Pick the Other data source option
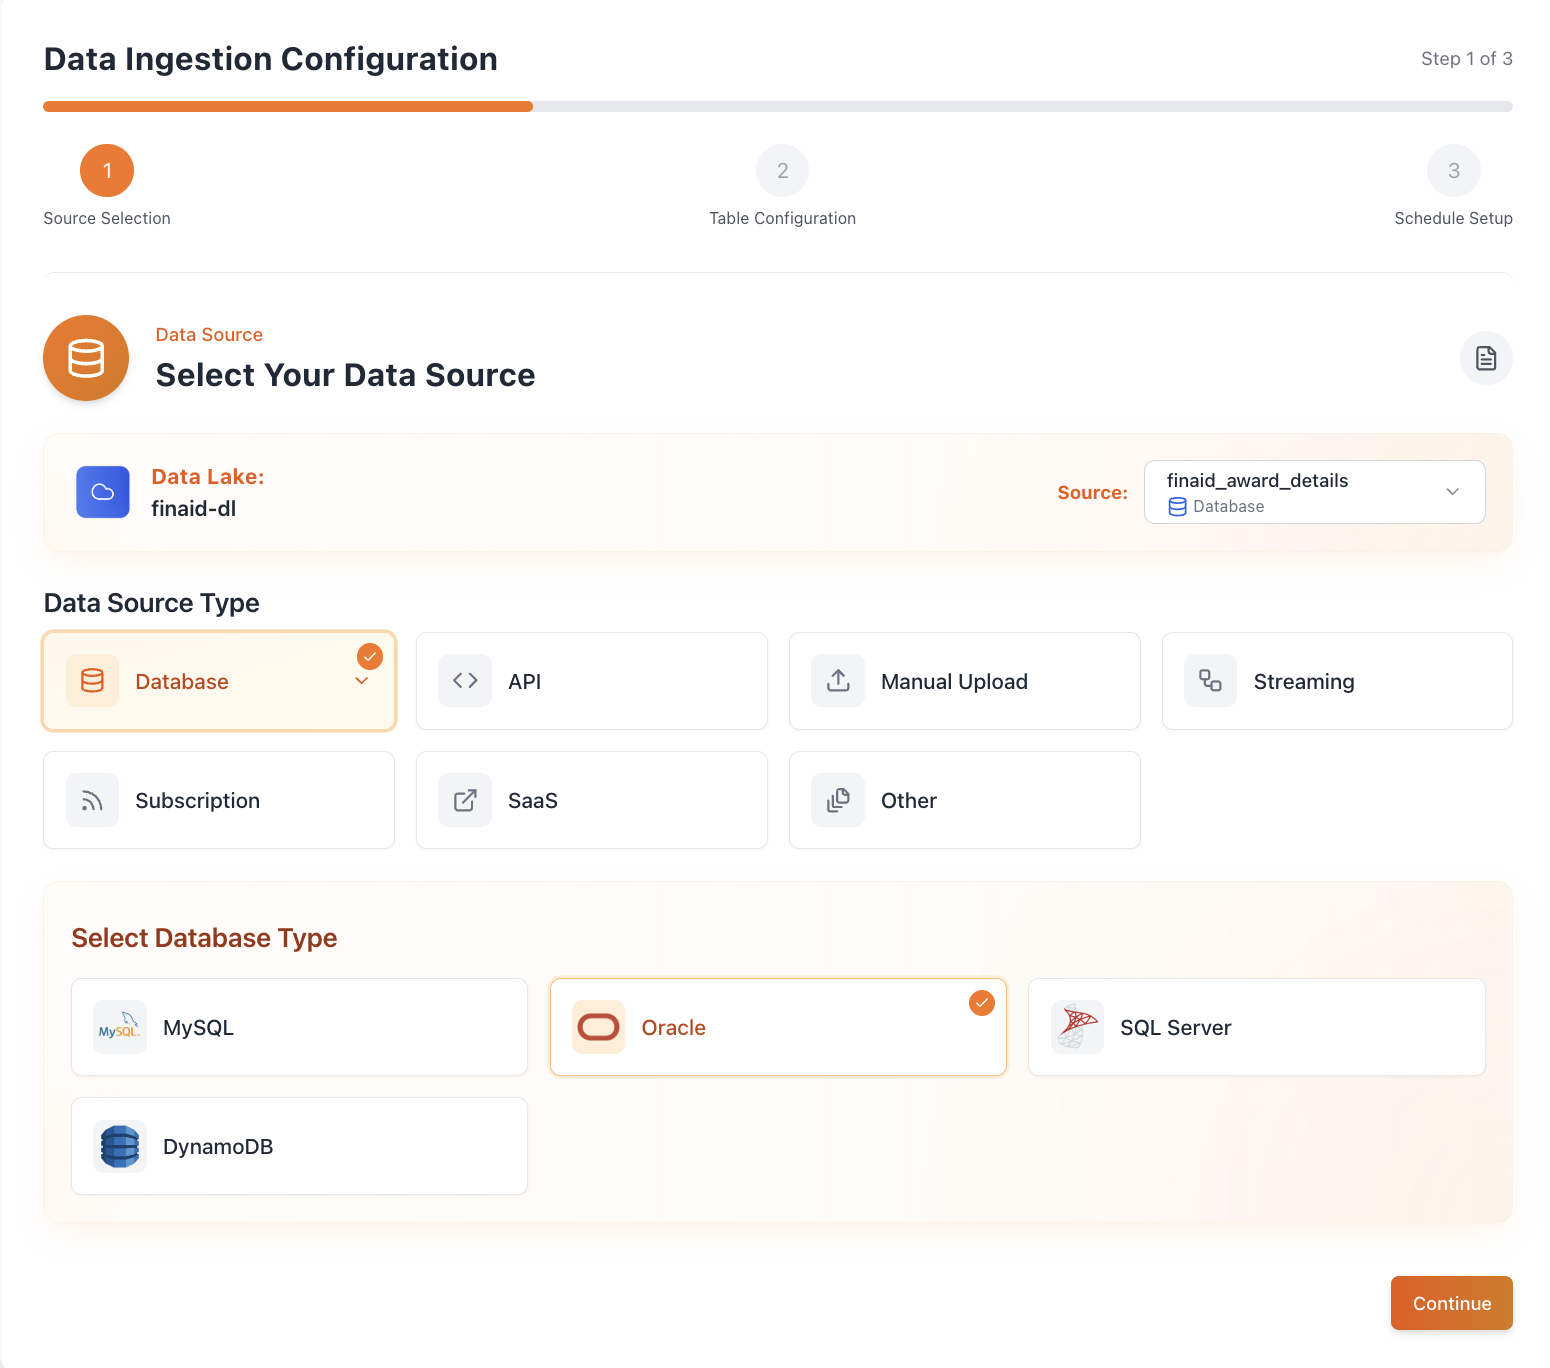The width and height of the screenshot is (1550, 1368). click(x=964, y=800)
